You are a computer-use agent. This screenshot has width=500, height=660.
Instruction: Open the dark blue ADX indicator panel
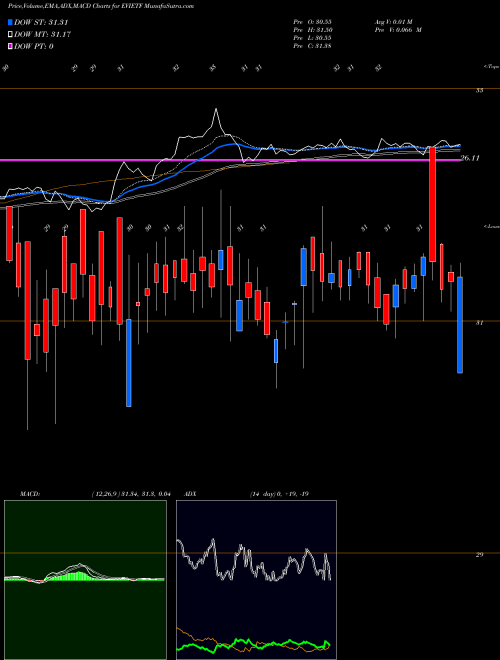256,580
